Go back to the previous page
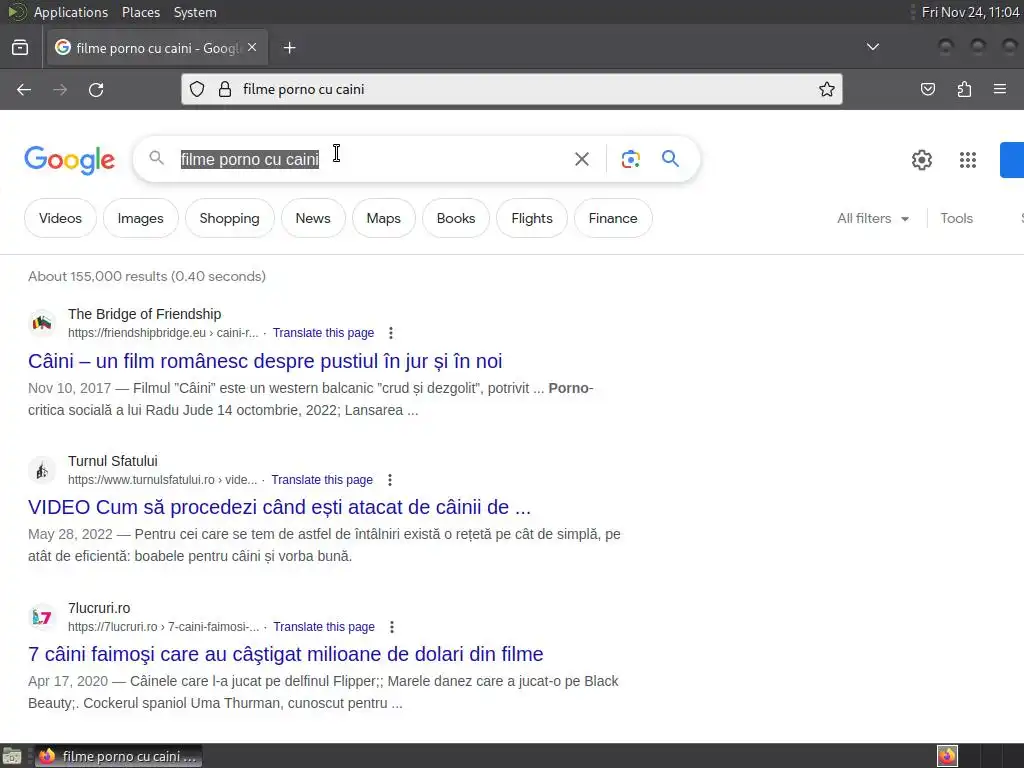The width and height of the screenshot is (1024, 768). point(24,89)
